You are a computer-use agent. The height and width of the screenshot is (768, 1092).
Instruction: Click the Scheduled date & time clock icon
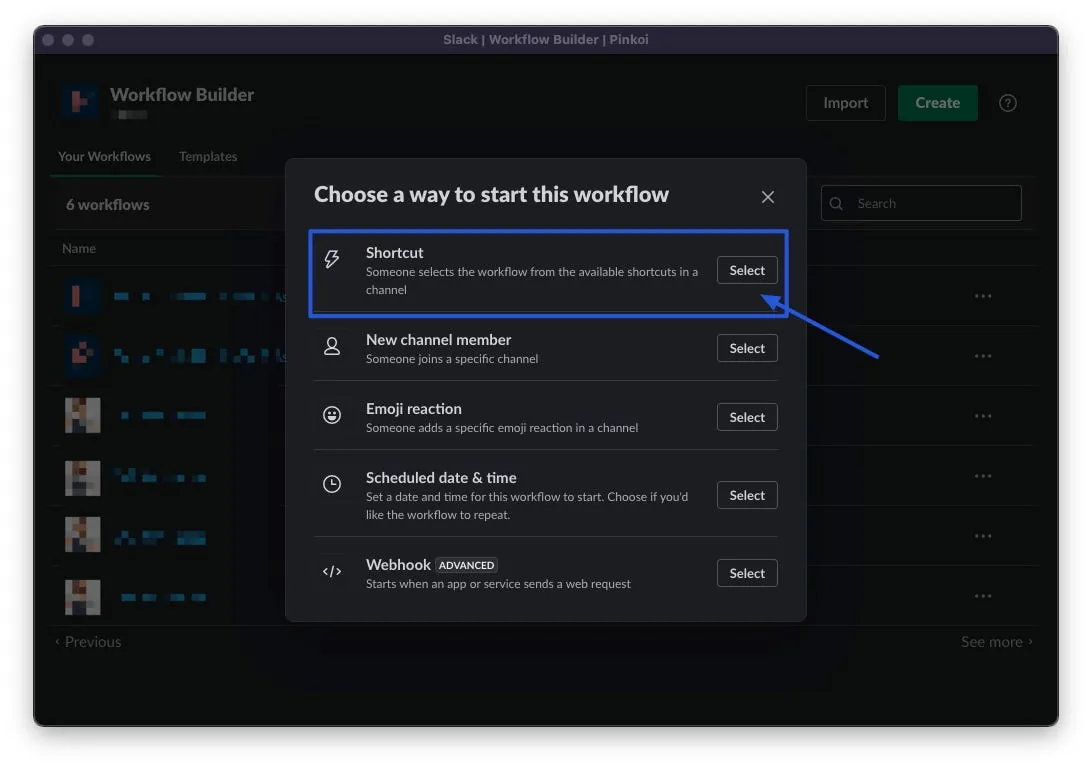332,484
